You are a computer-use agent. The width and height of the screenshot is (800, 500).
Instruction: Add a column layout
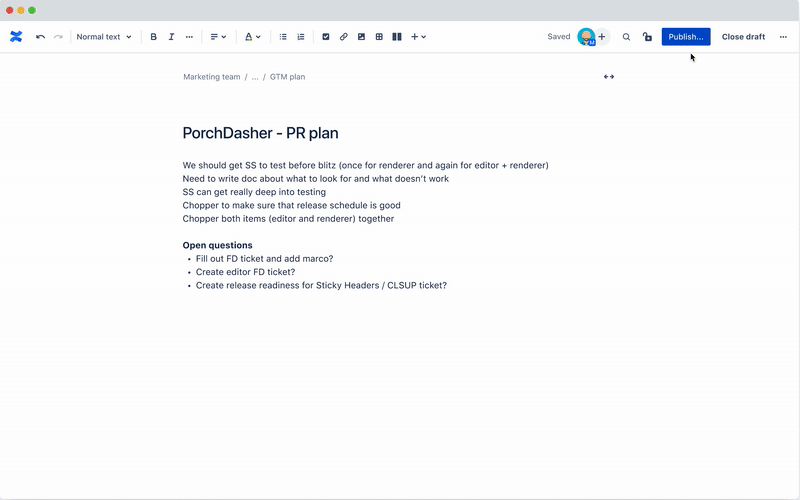pos(397,37)
